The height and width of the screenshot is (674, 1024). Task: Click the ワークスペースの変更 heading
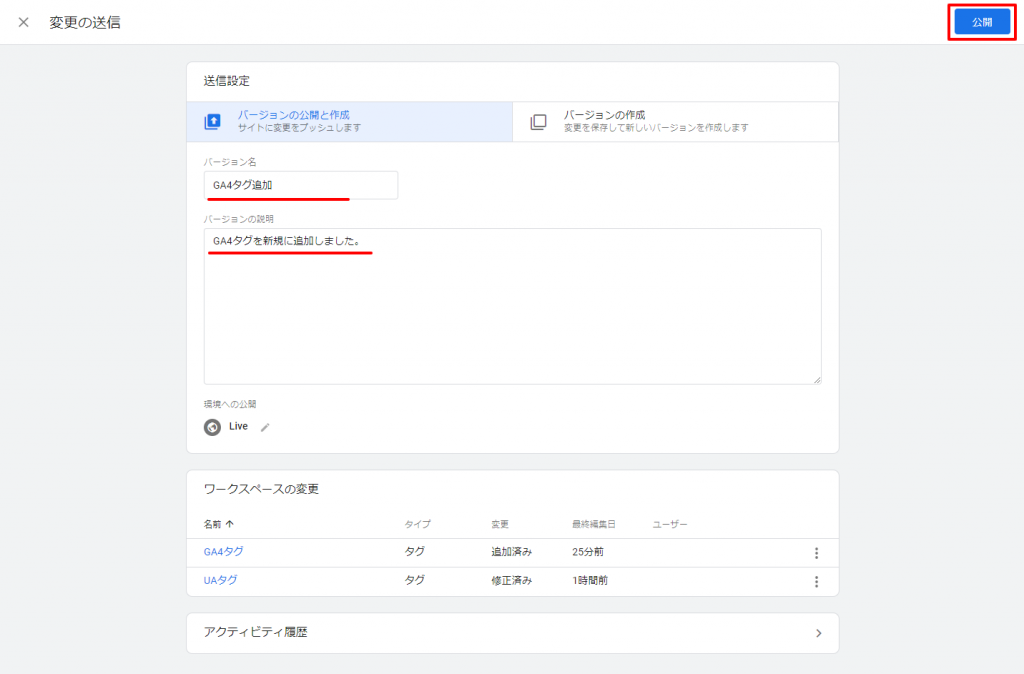[261, 489]
